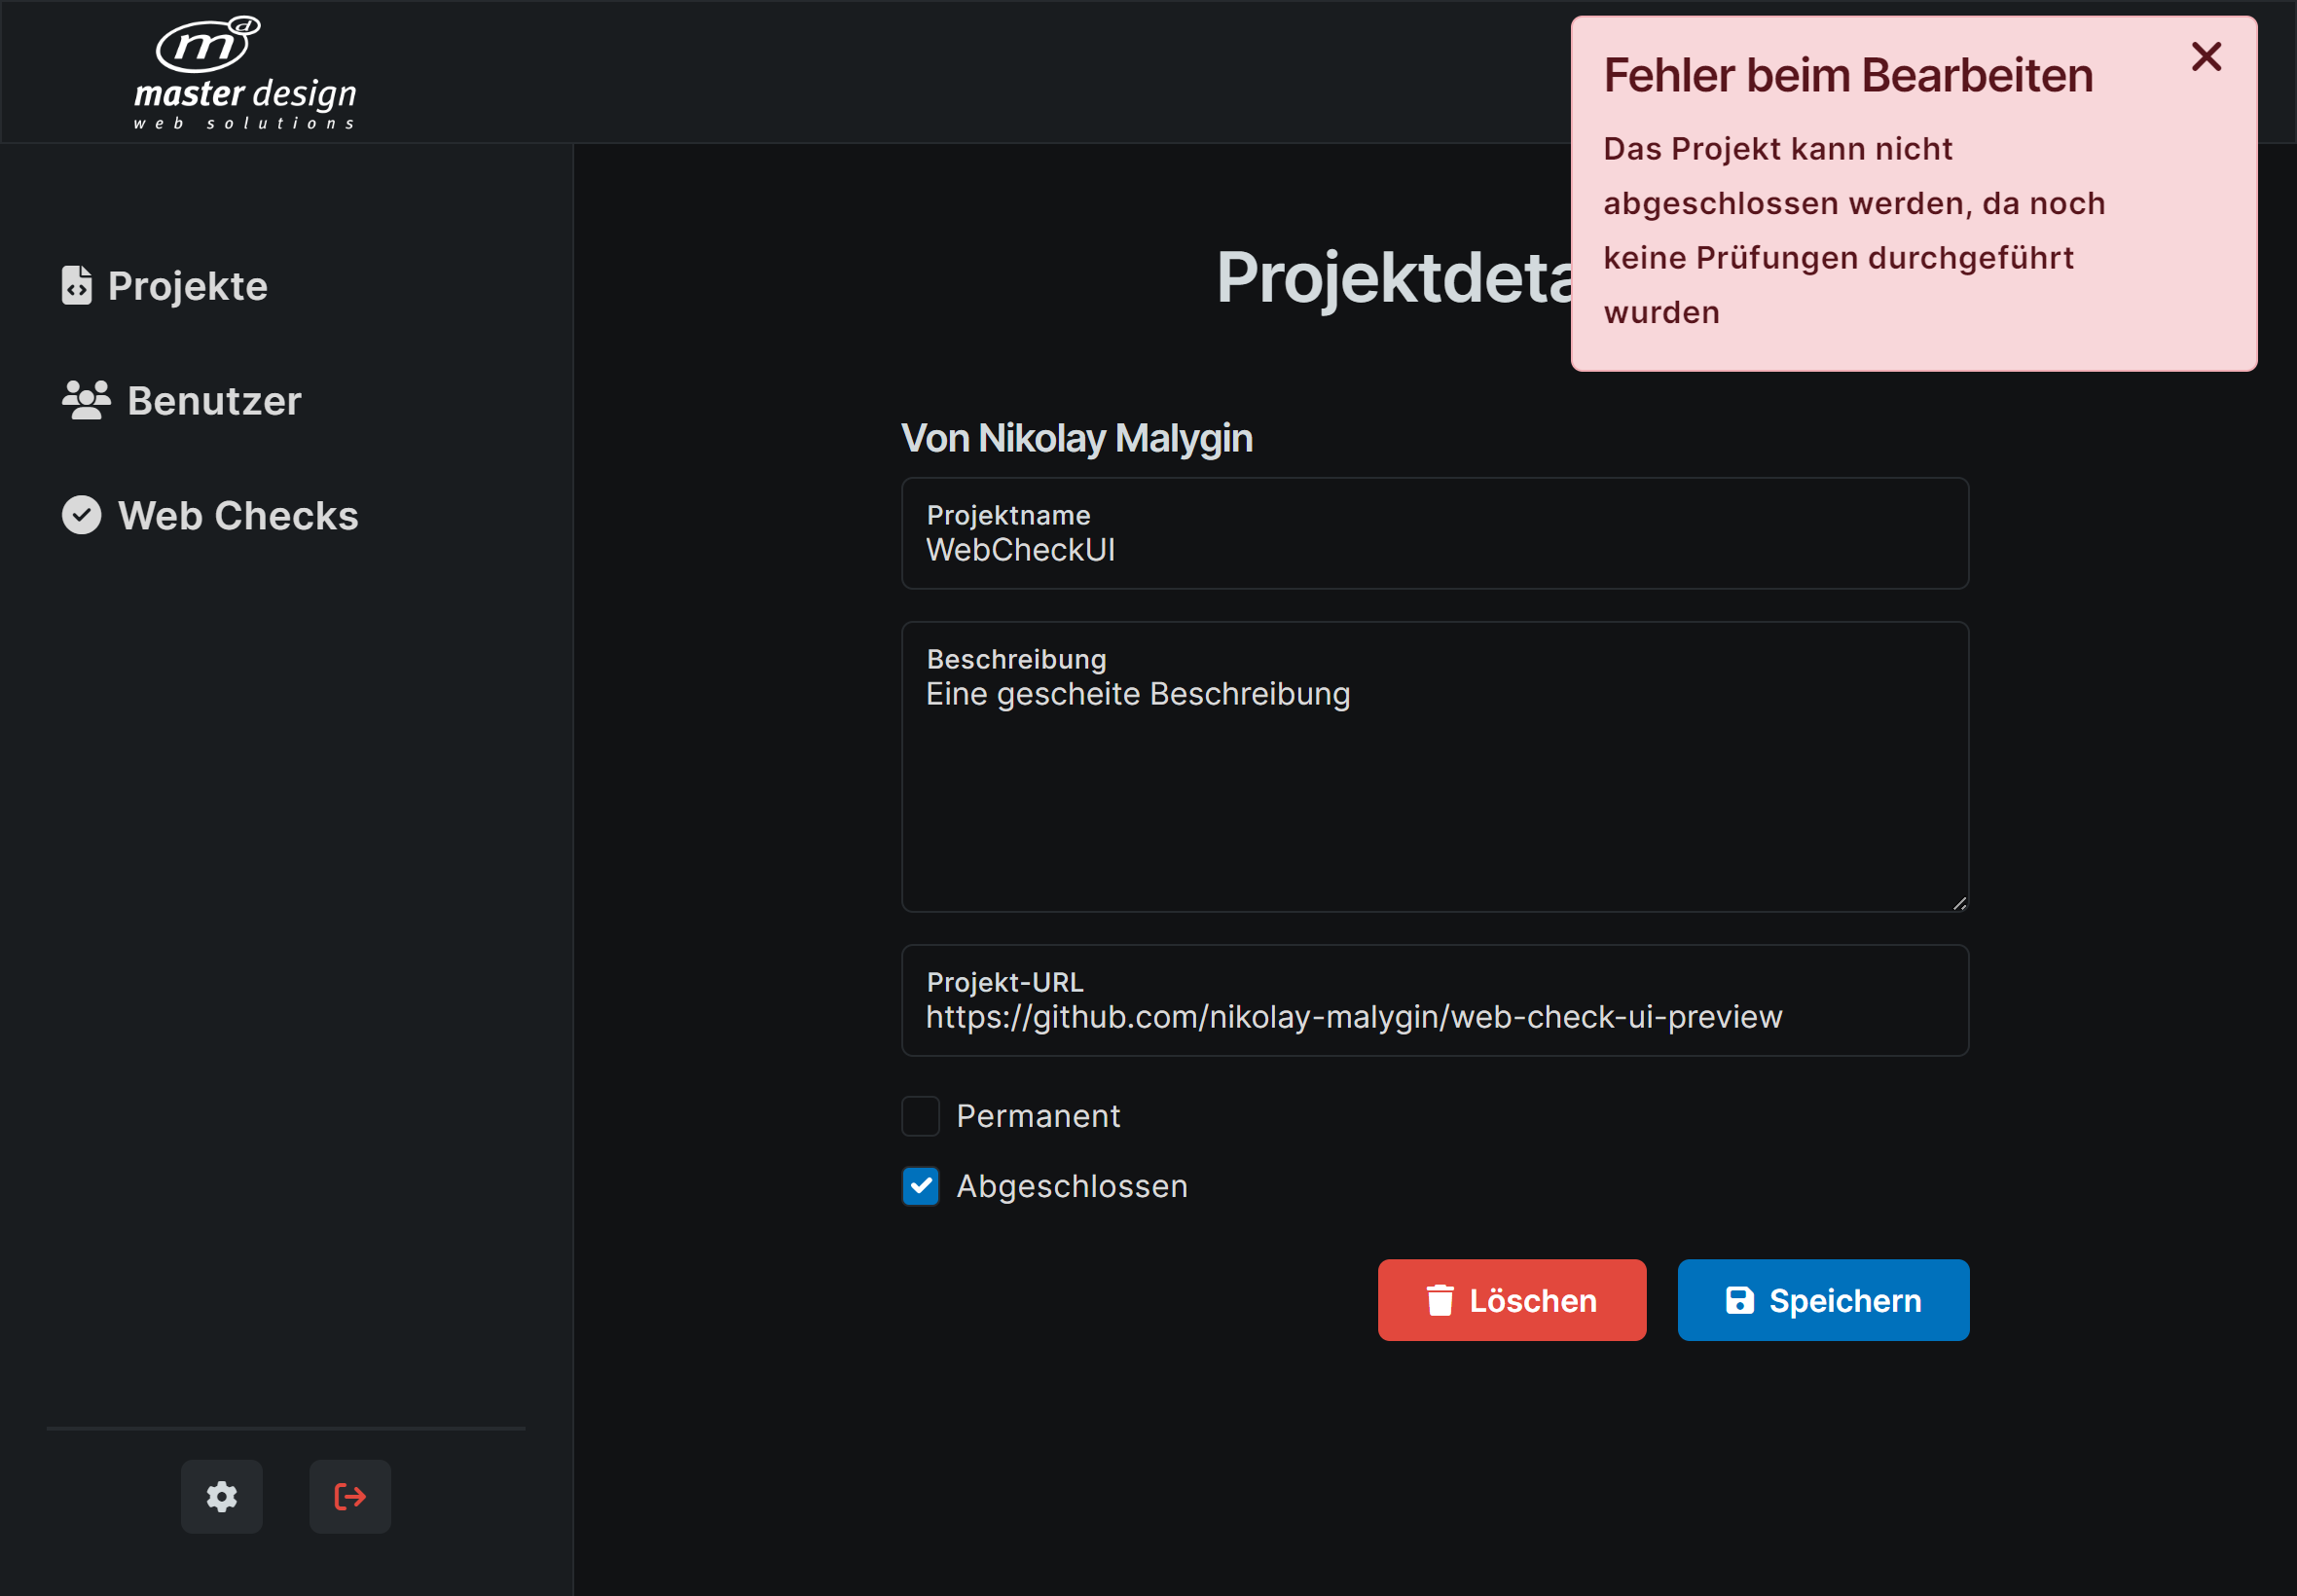2297x1596 pixels.
Task: Click the trash icon on Löschen
Action: pyautogui.click(x=1440, y=1300)
